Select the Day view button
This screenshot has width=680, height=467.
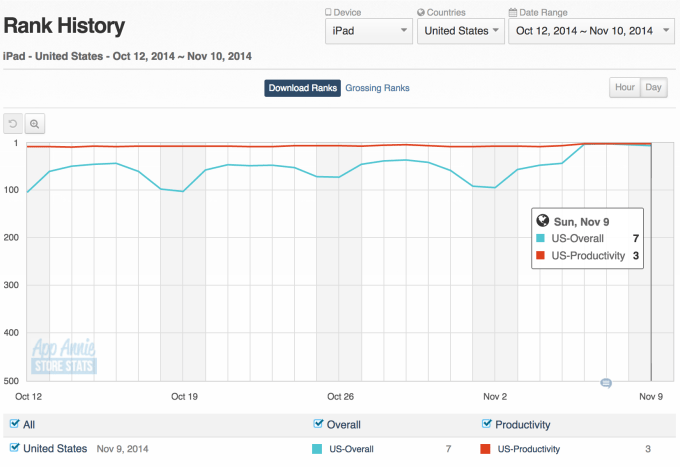coord(654,87)
